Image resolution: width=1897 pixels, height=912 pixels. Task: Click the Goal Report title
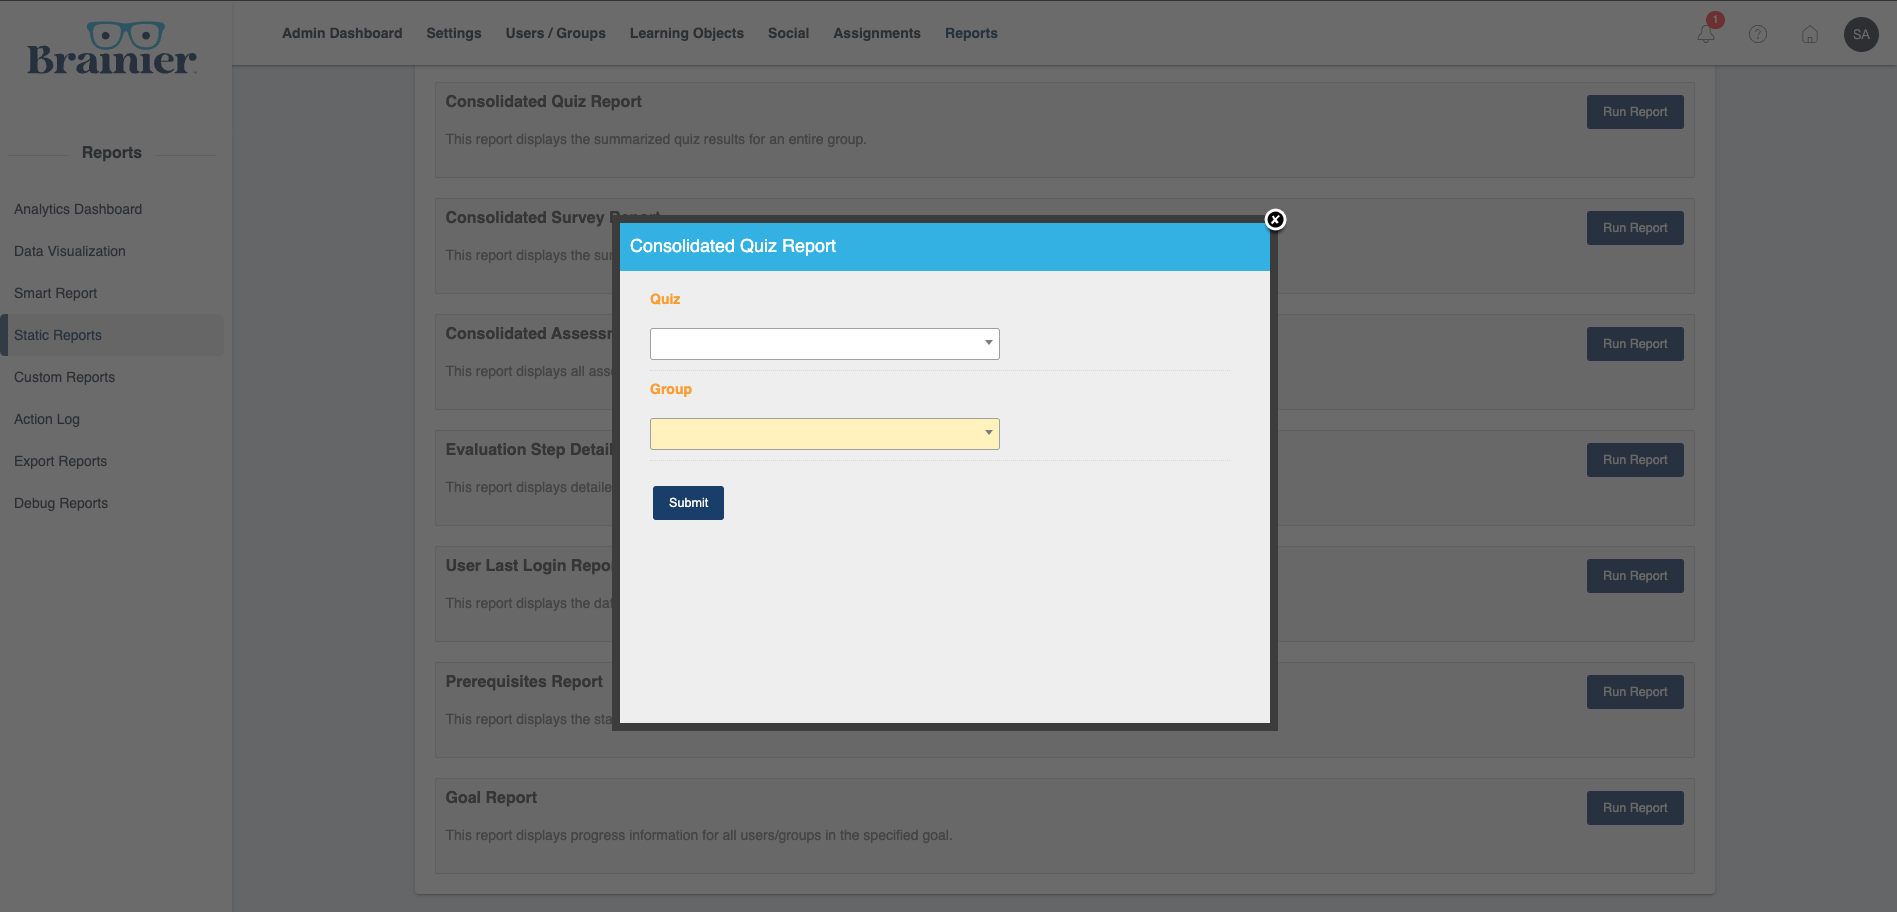tap(491, 797)
